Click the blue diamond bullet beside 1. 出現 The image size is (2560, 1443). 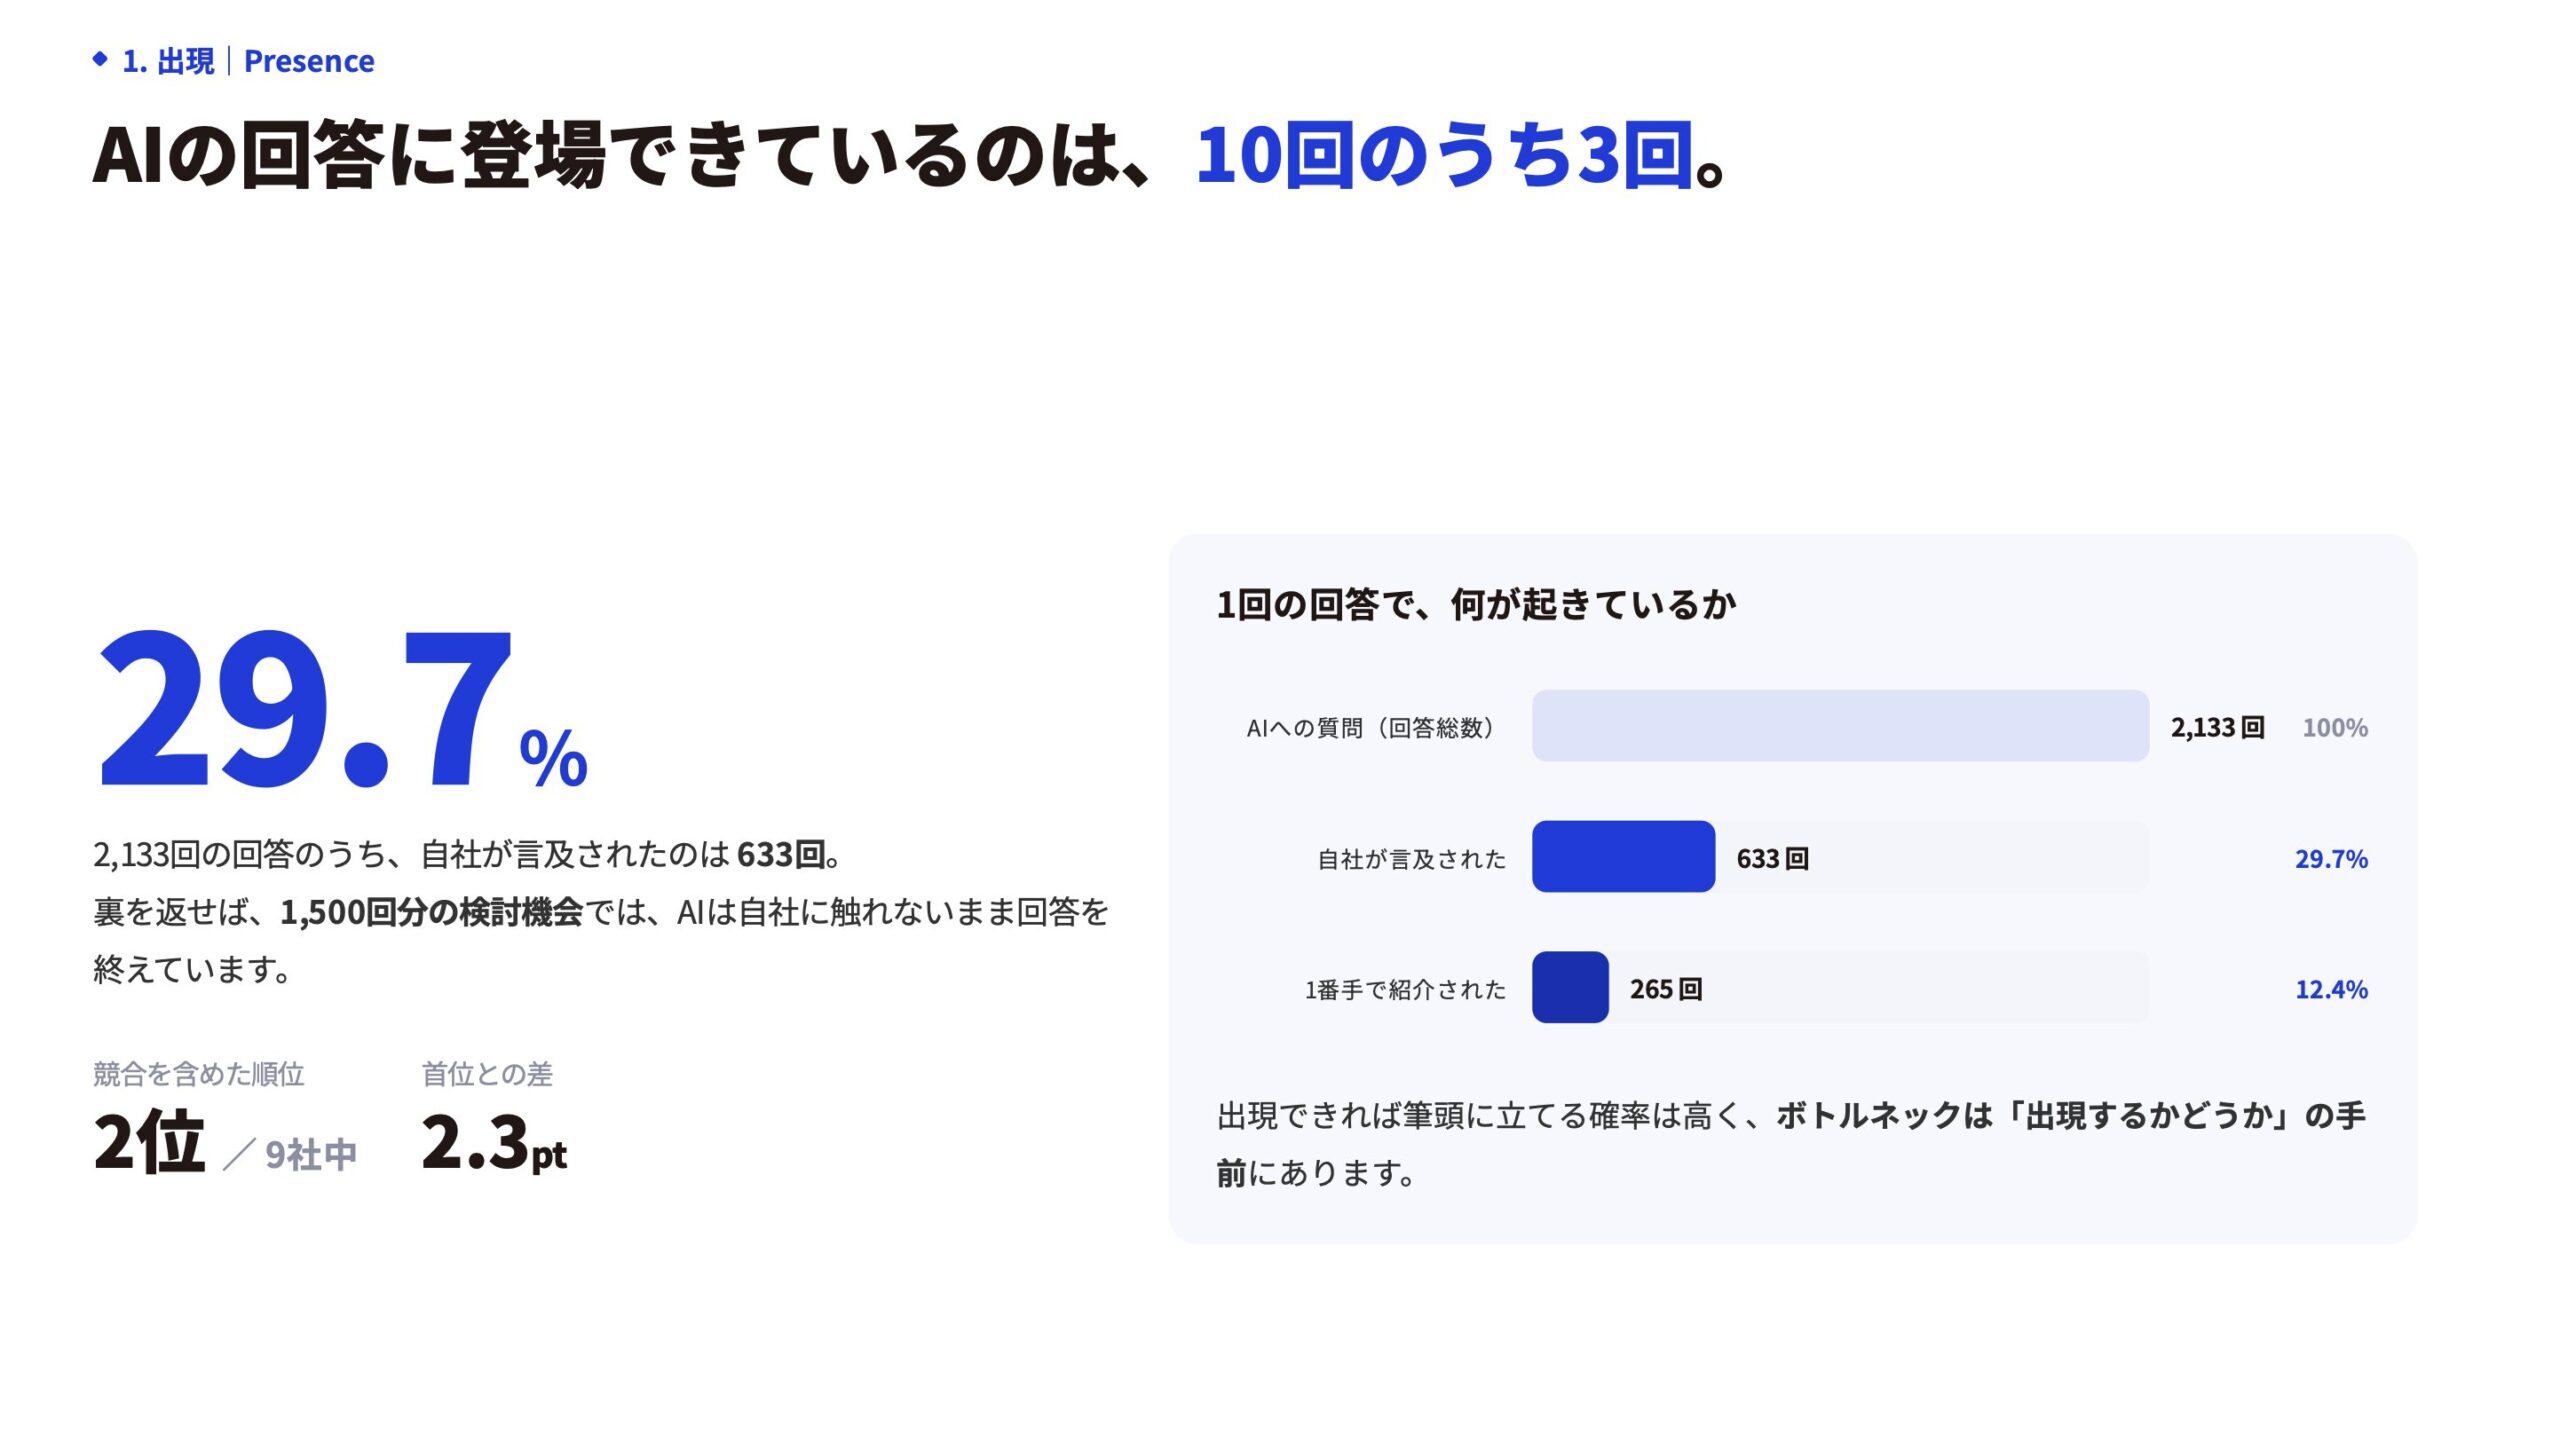[x=100, y=60]
